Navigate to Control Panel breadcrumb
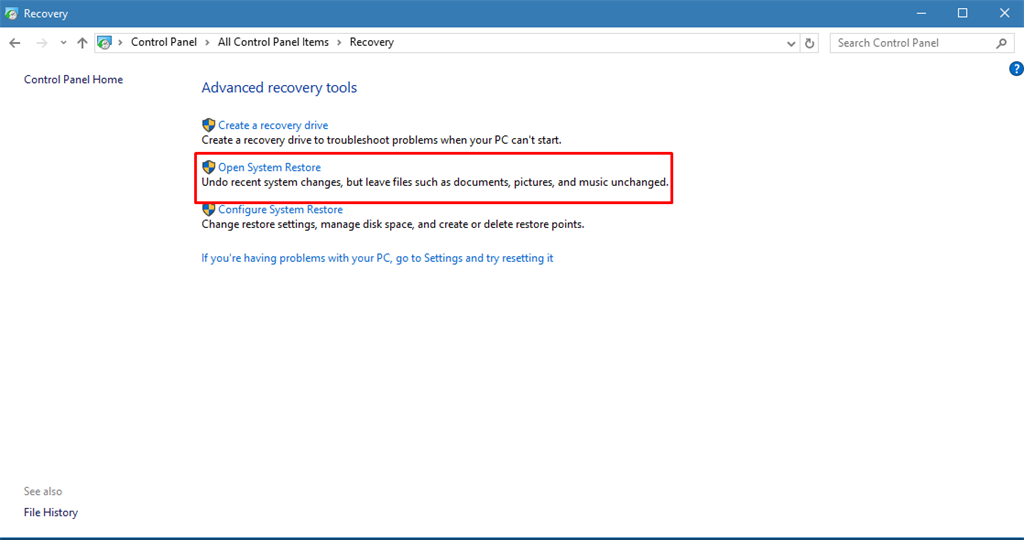 (x=165, y=43)
